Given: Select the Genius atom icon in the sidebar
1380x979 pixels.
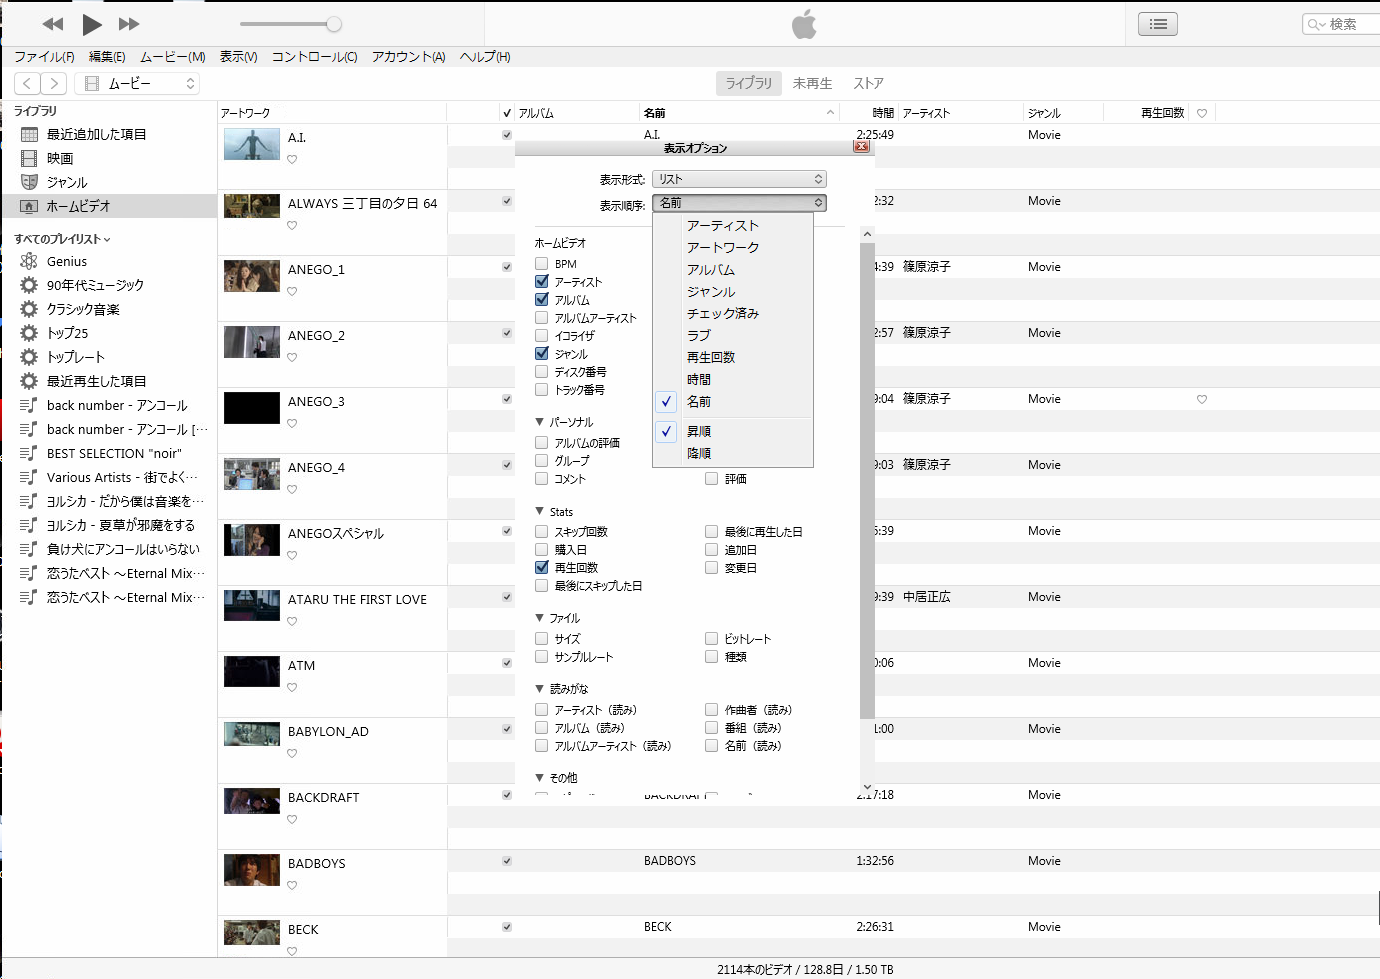Looking at the screenshot, I should pos(29,261).
